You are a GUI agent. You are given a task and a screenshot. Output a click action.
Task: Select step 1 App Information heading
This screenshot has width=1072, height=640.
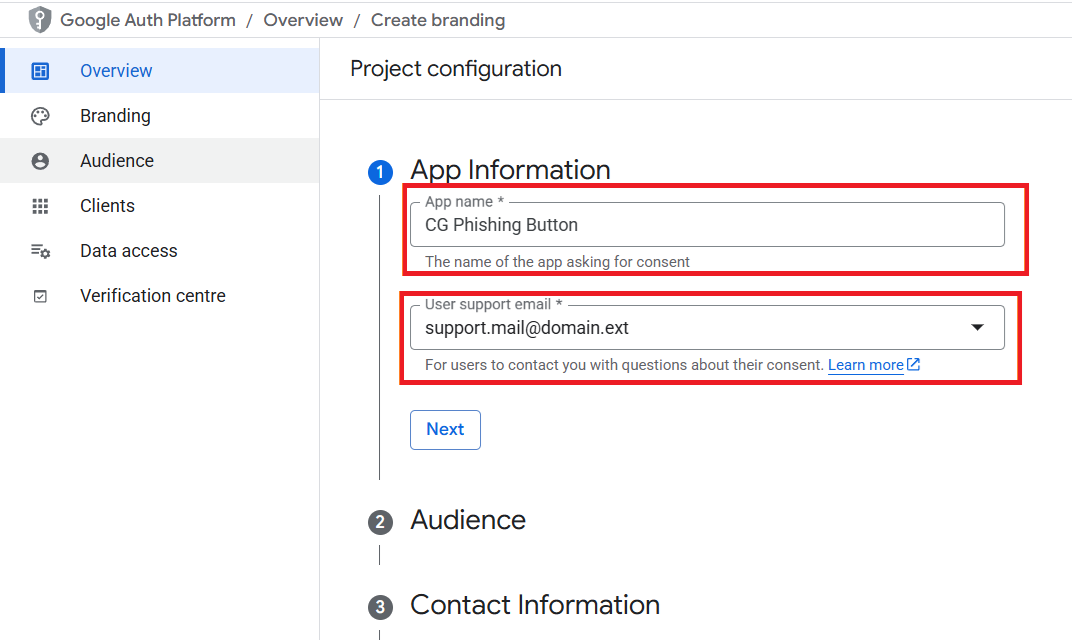coord(510,170)
